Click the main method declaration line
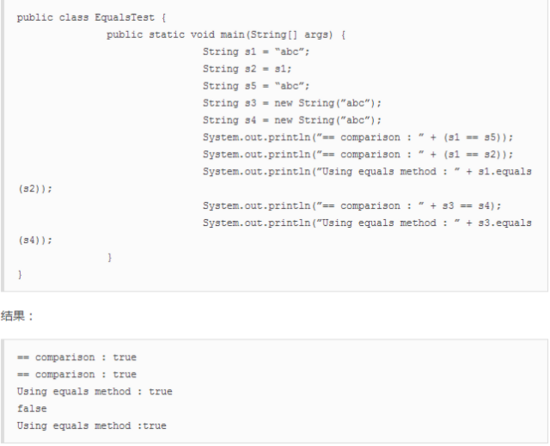The image size is (550, 446). (x=226, y=35)
